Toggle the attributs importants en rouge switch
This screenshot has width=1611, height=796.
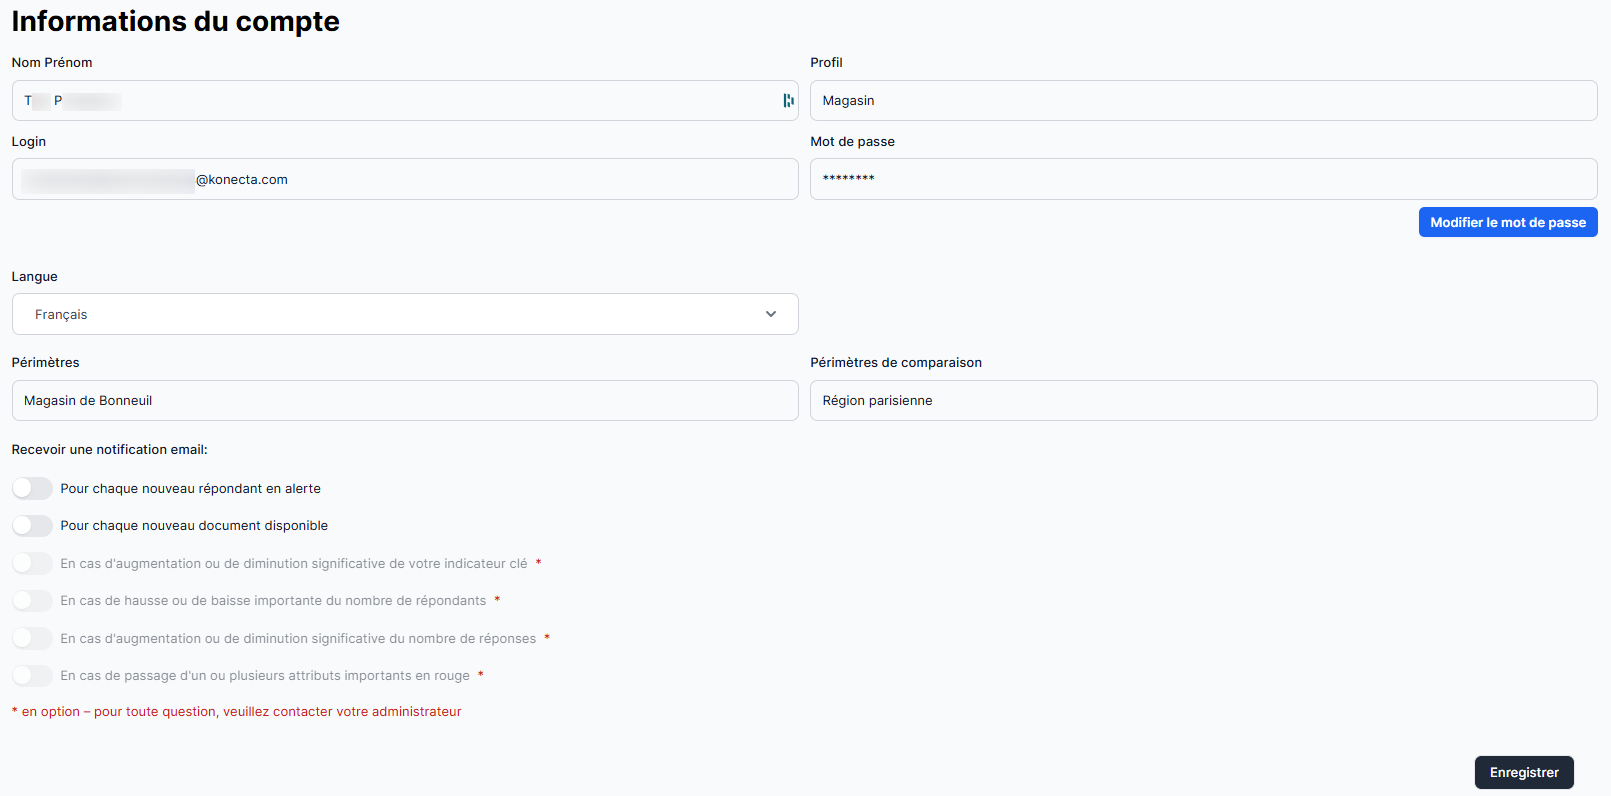point(32,676)
